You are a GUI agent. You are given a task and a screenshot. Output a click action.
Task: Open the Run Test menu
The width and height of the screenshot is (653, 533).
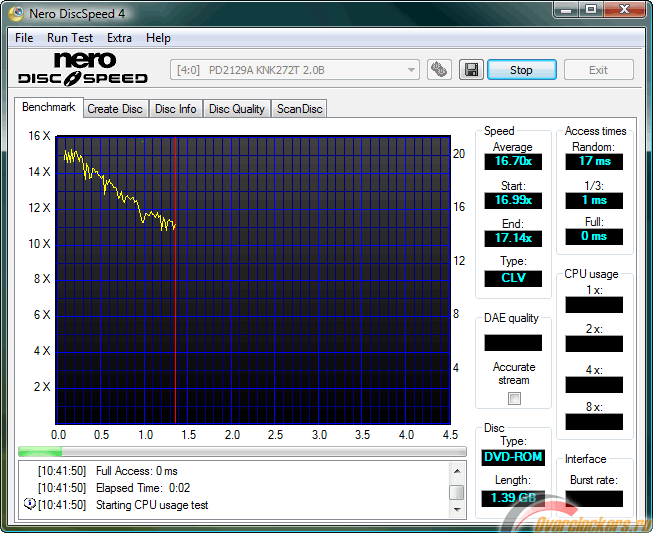(71, 38)
